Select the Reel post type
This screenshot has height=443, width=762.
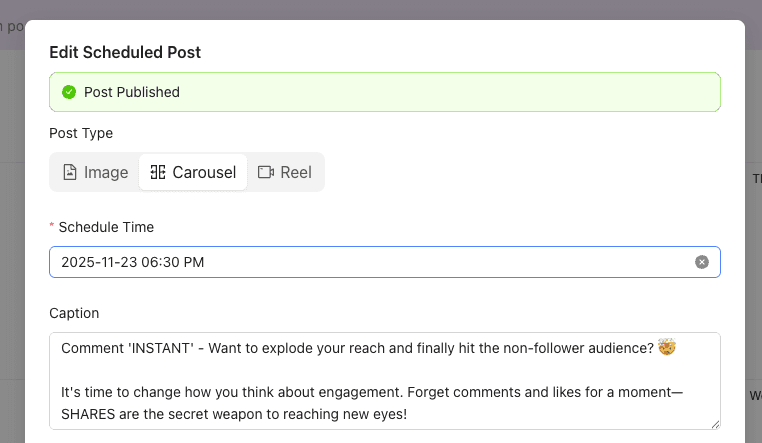(x=285, y=172)
